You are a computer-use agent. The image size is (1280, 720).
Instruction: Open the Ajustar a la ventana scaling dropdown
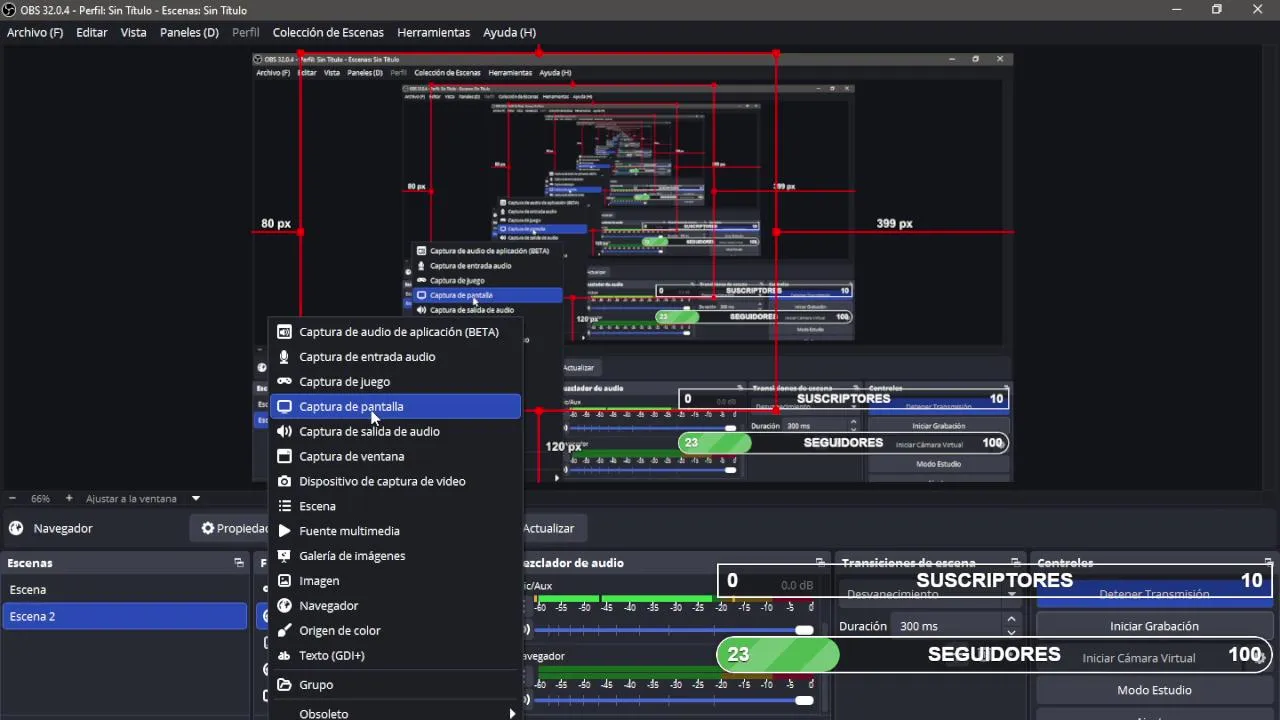196,498
